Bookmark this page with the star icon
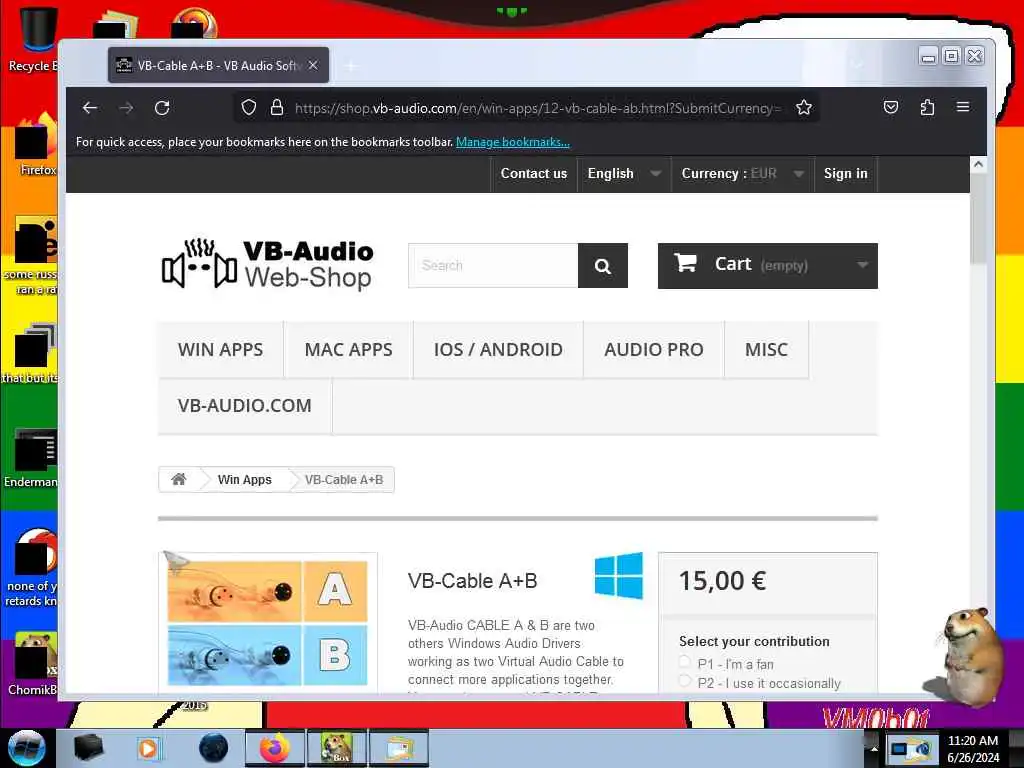 click(804, 107)
